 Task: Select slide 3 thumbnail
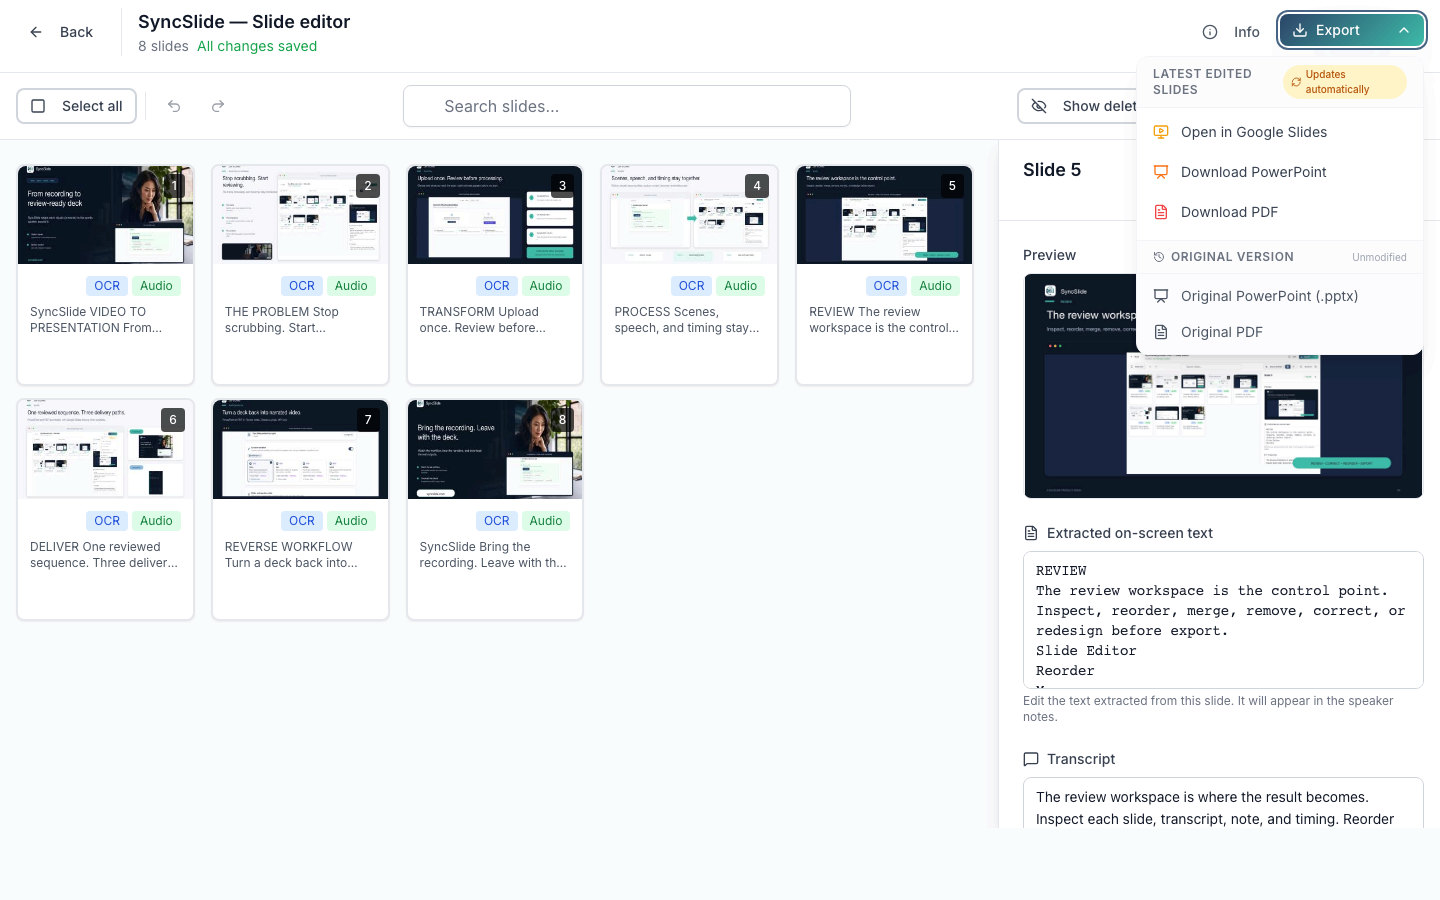point(495,215)
